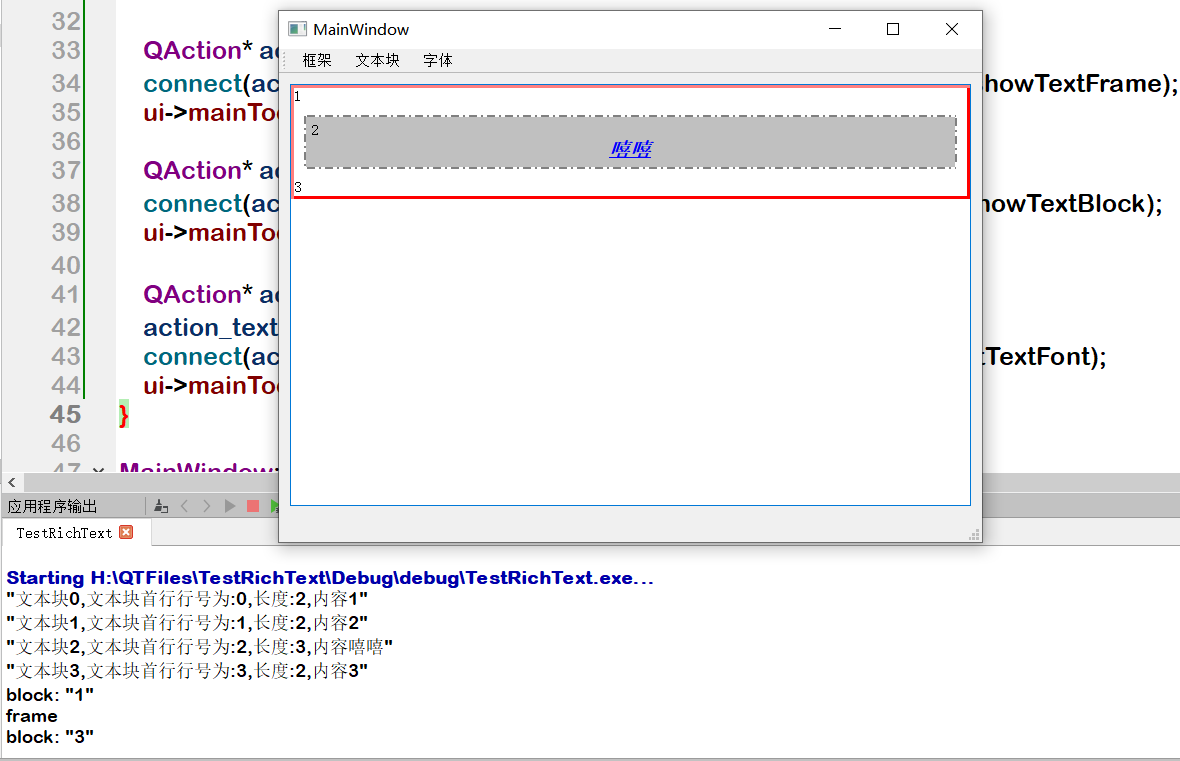
Task: Click TextFont); at end of line 43
Action: [x=1045, y=356]
